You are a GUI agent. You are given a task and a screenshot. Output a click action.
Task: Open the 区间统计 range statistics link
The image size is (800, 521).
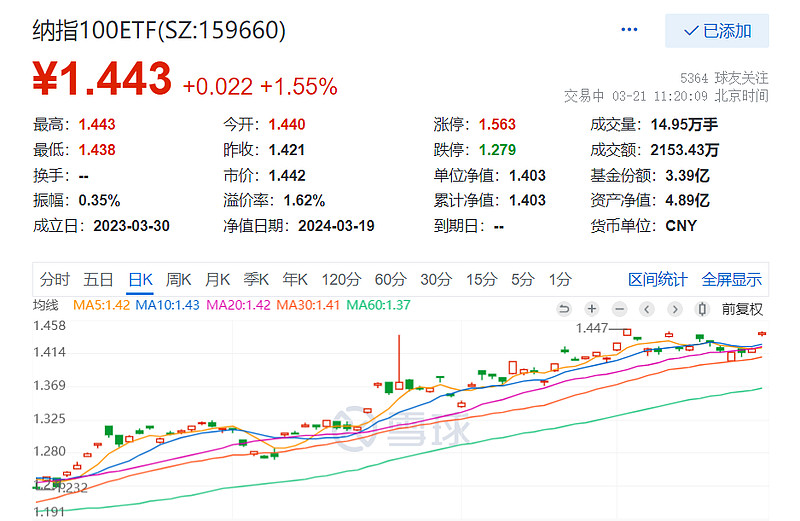658,280
